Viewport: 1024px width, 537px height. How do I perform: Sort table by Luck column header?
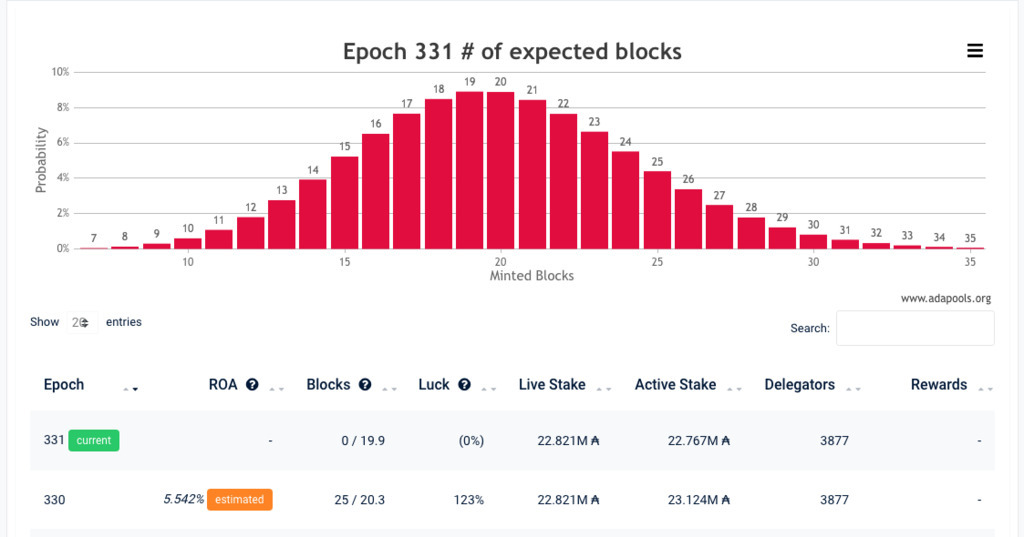coord(434,385)
